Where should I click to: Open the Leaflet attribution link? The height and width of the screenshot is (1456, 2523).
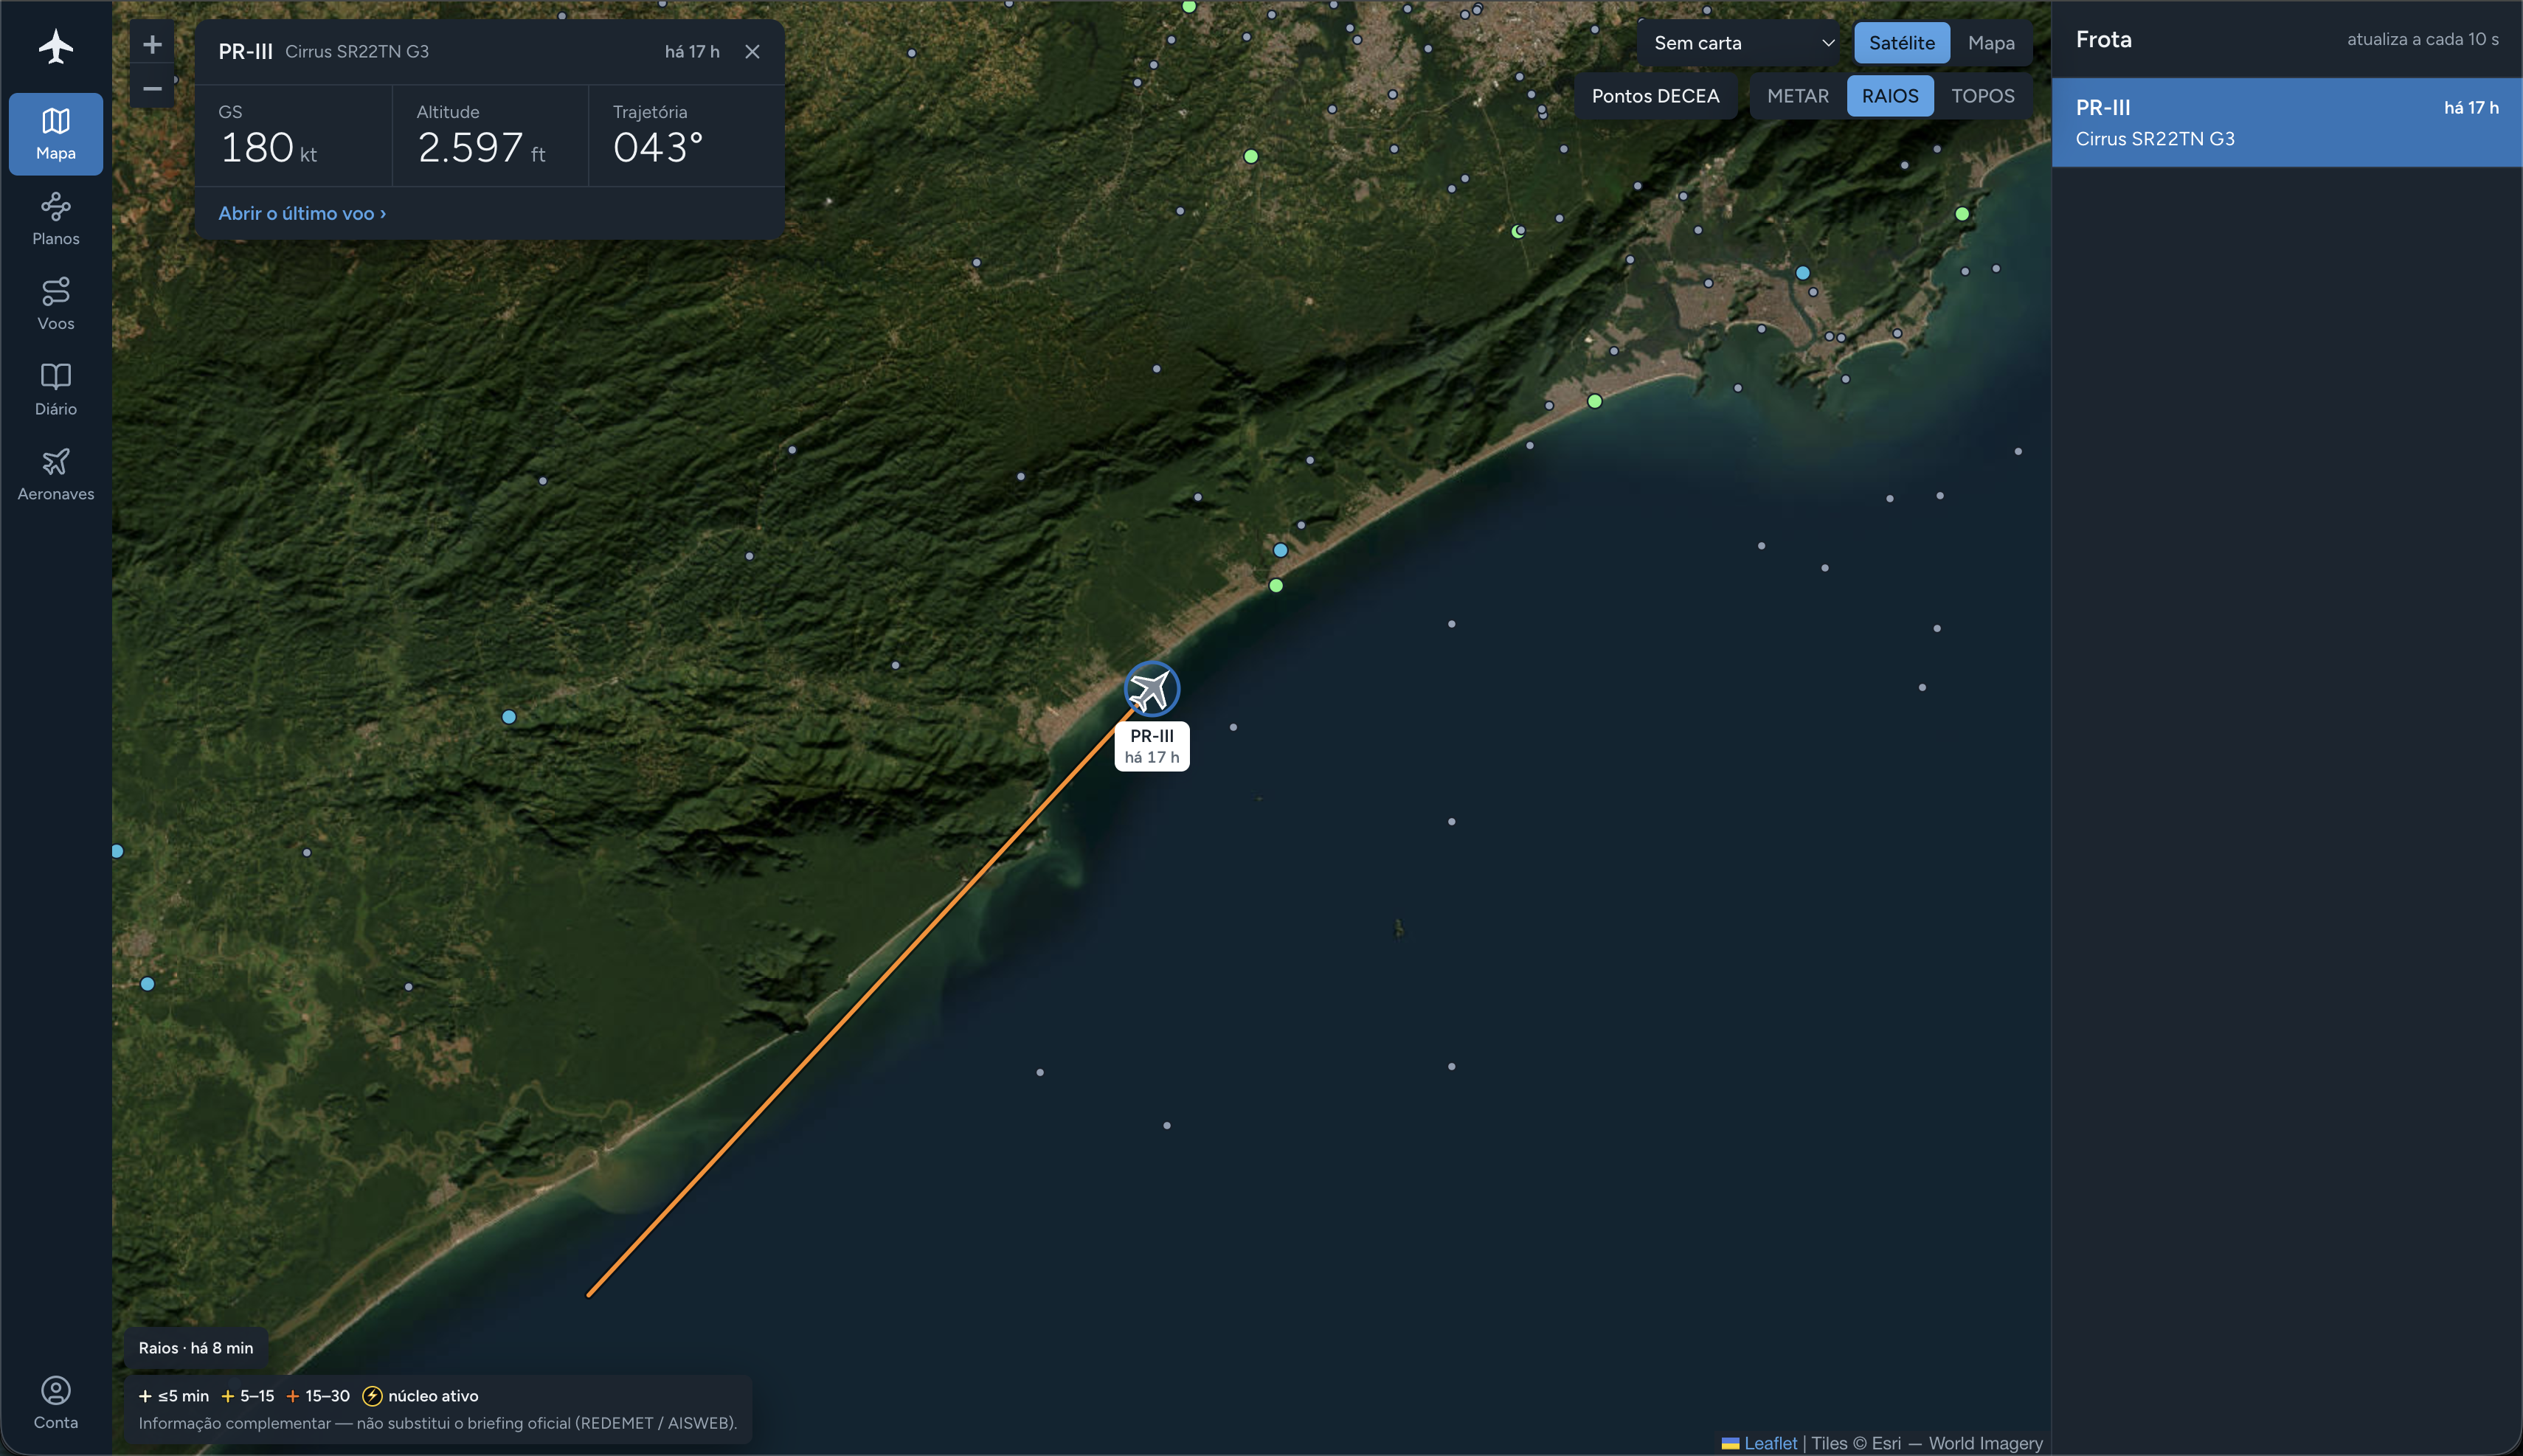point(1770,1443)
